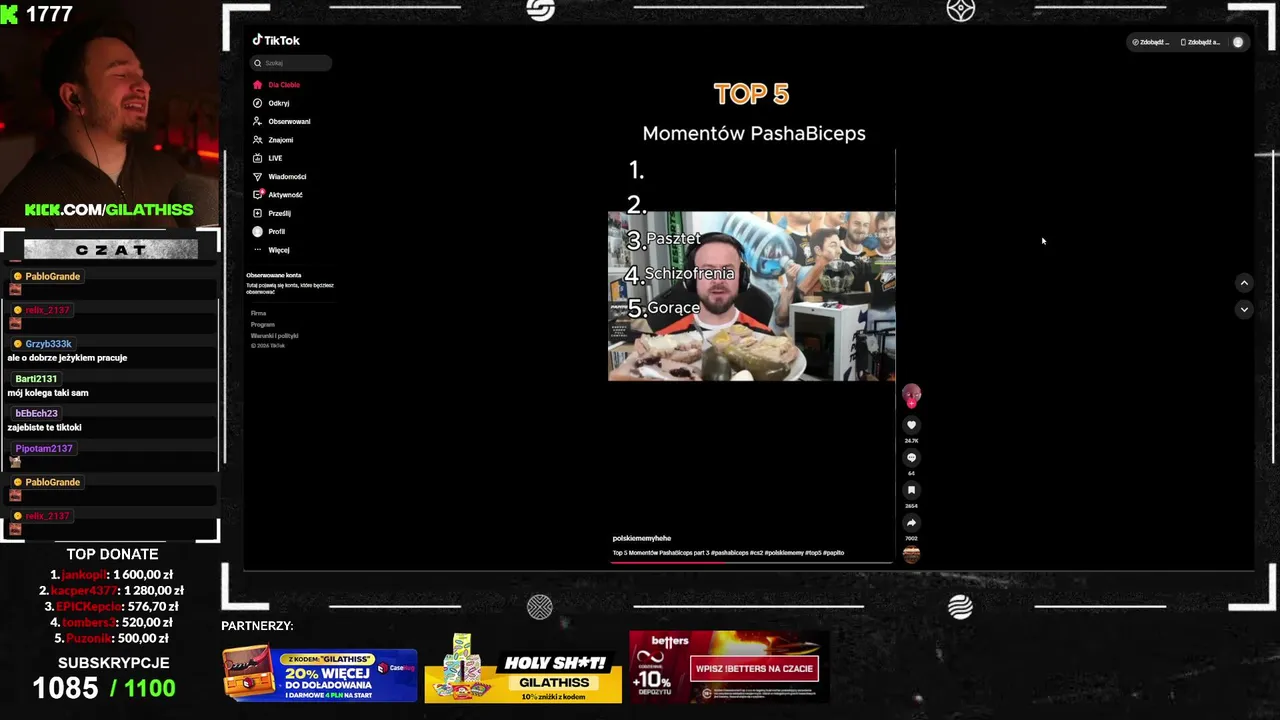Open Profil in the sidebar

click(x=269, y=231)
